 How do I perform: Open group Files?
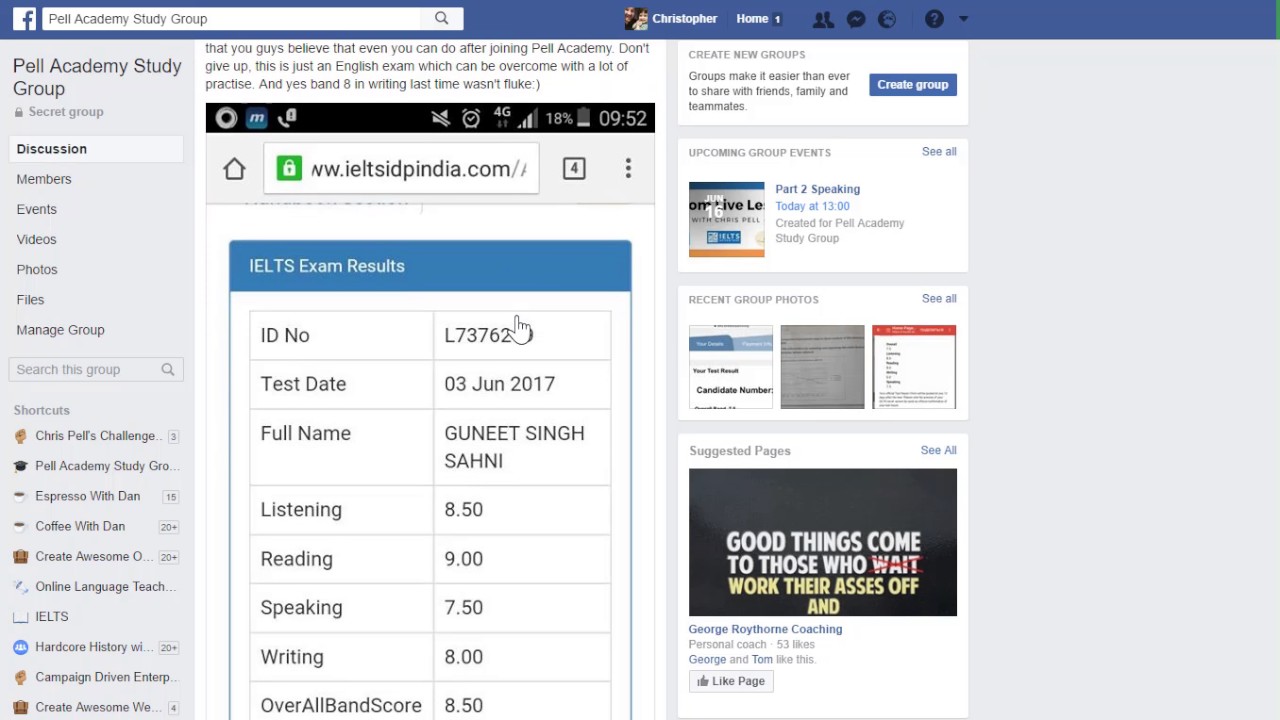click(x=30, y=299)
